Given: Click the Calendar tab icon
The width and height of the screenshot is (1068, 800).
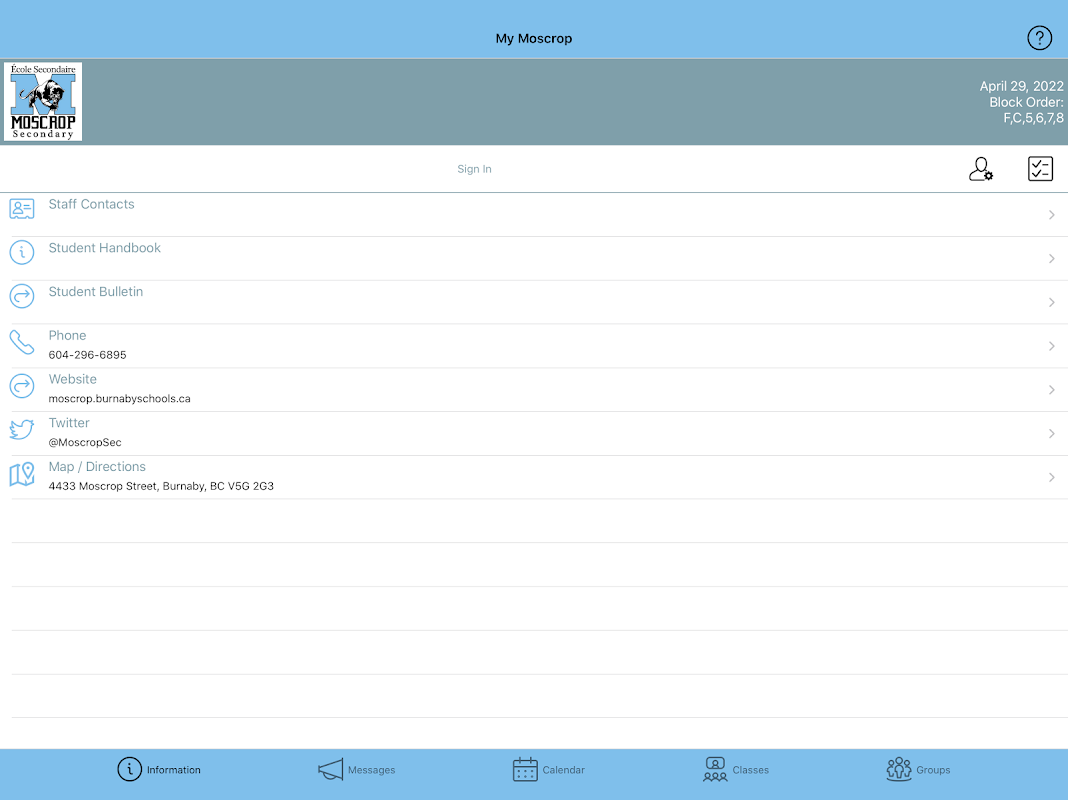Looking at the screenshot, I should tap(525, 769).
